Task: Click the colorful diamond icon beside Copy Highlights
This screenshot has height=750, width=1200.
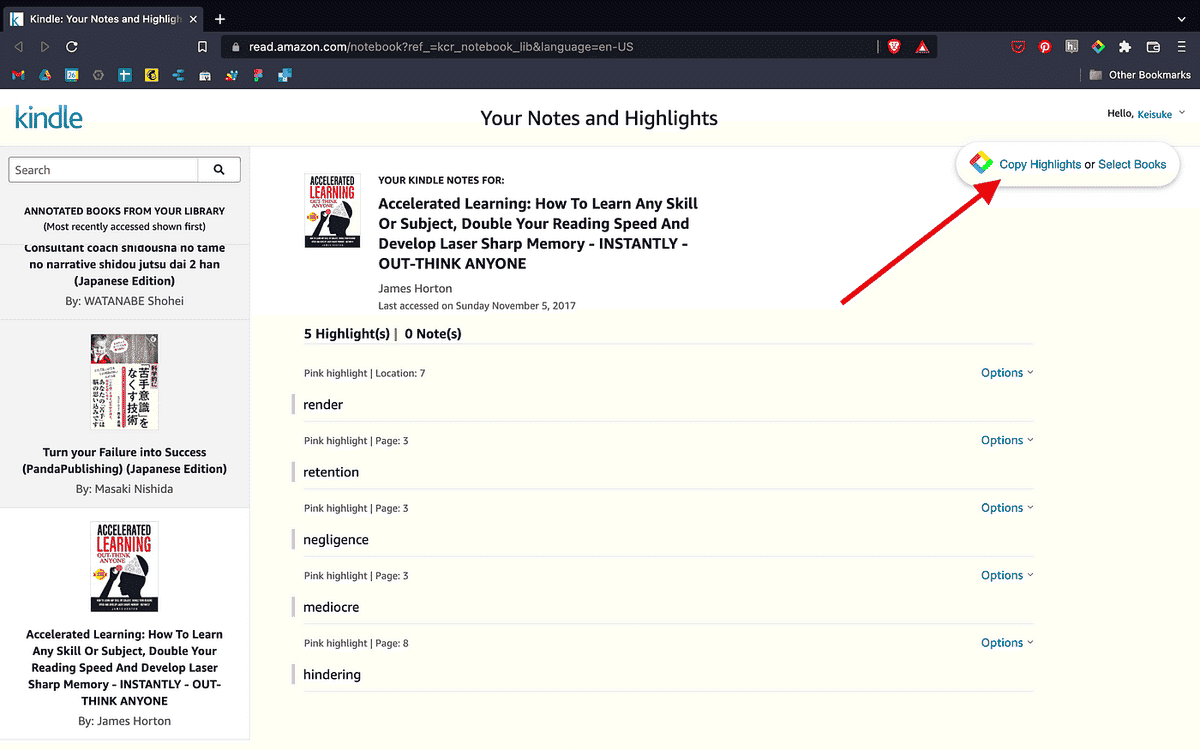Action: coord(982,164)
